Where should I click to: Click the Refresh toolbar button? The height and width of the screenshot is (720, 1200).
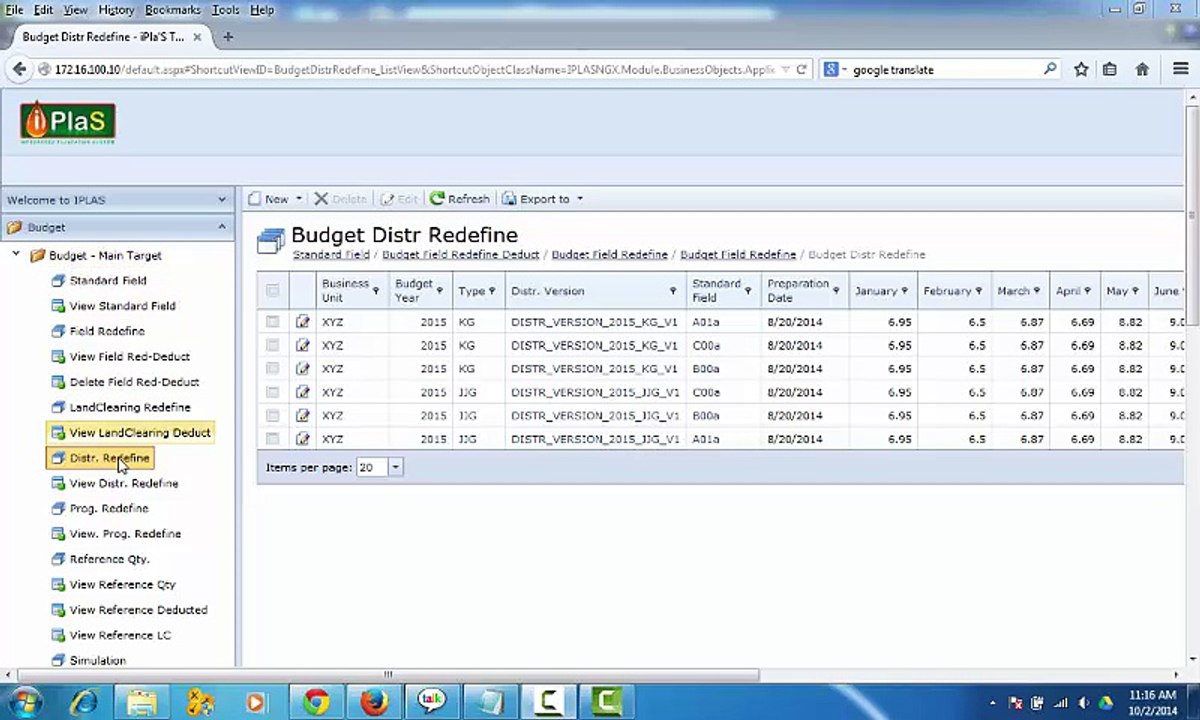tap(460, 199)
